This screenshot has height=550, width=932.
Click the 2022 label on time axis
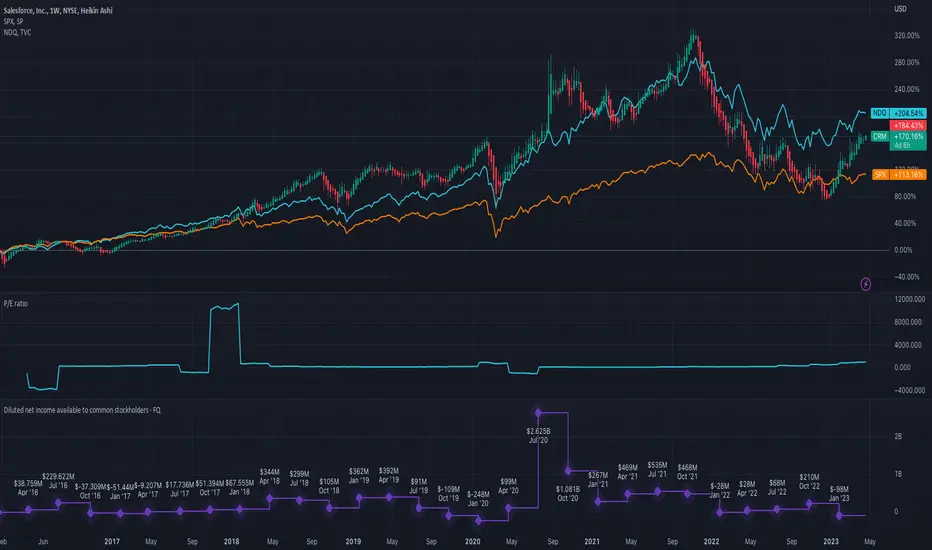click(711, 542)
